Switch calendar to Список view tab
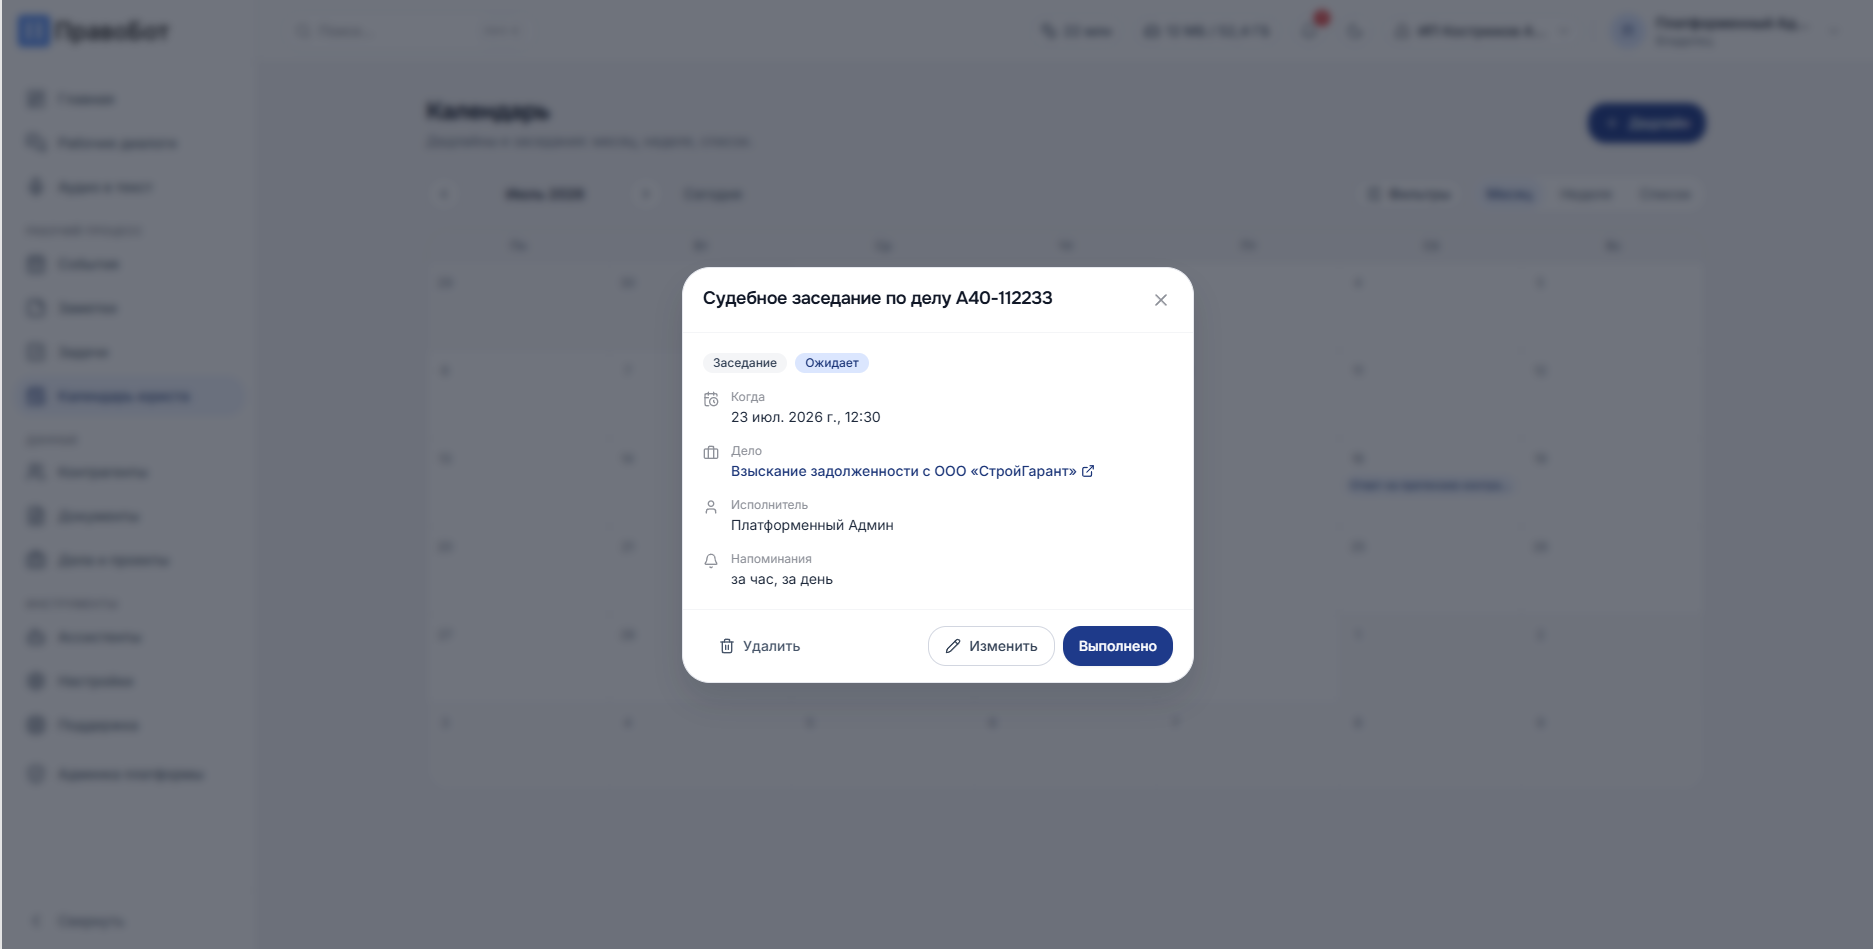 (x=1665, y=194)
